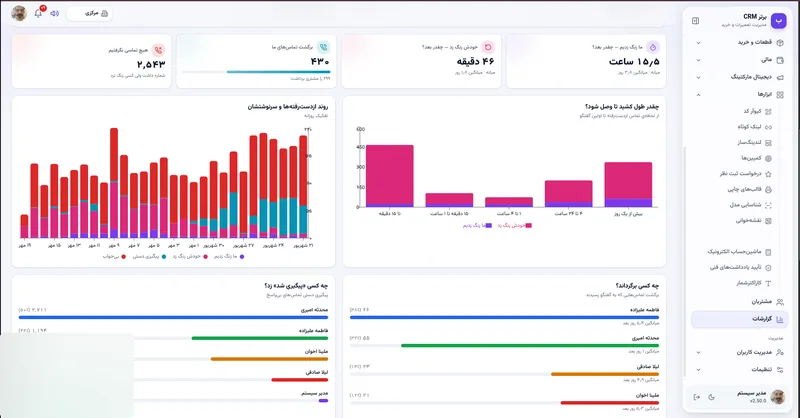
Task: Click the برتر CRM purple logo
Action: 778,20
